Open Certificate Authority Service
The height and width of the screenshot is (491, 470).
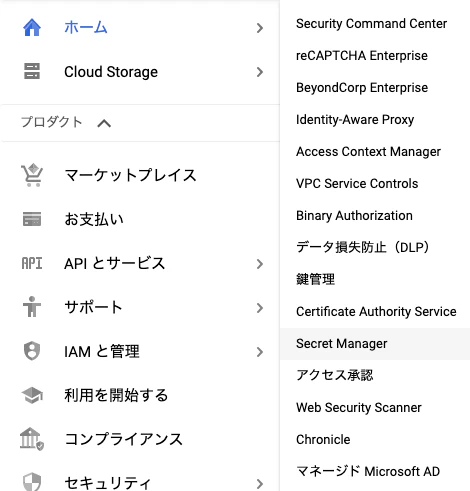pos(375,311)
